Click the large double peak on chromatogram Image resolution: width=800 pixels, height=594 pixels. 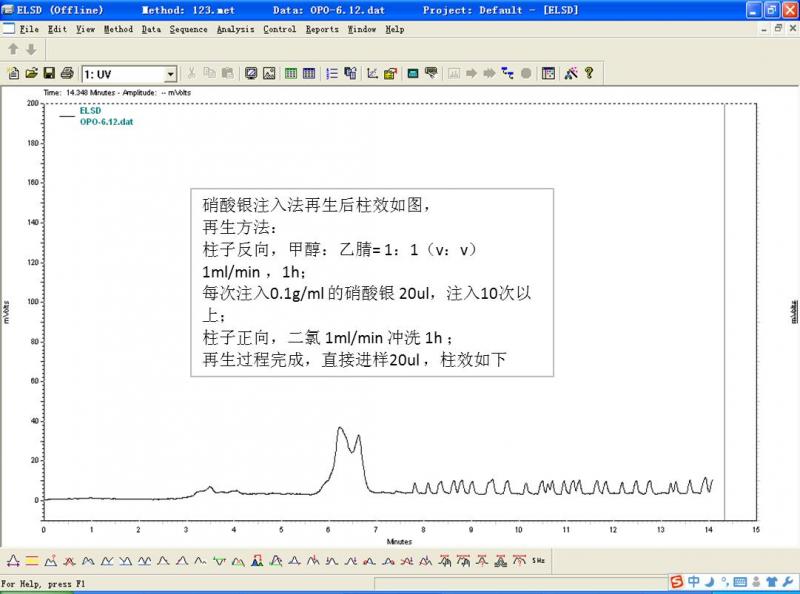coord(348,459)
